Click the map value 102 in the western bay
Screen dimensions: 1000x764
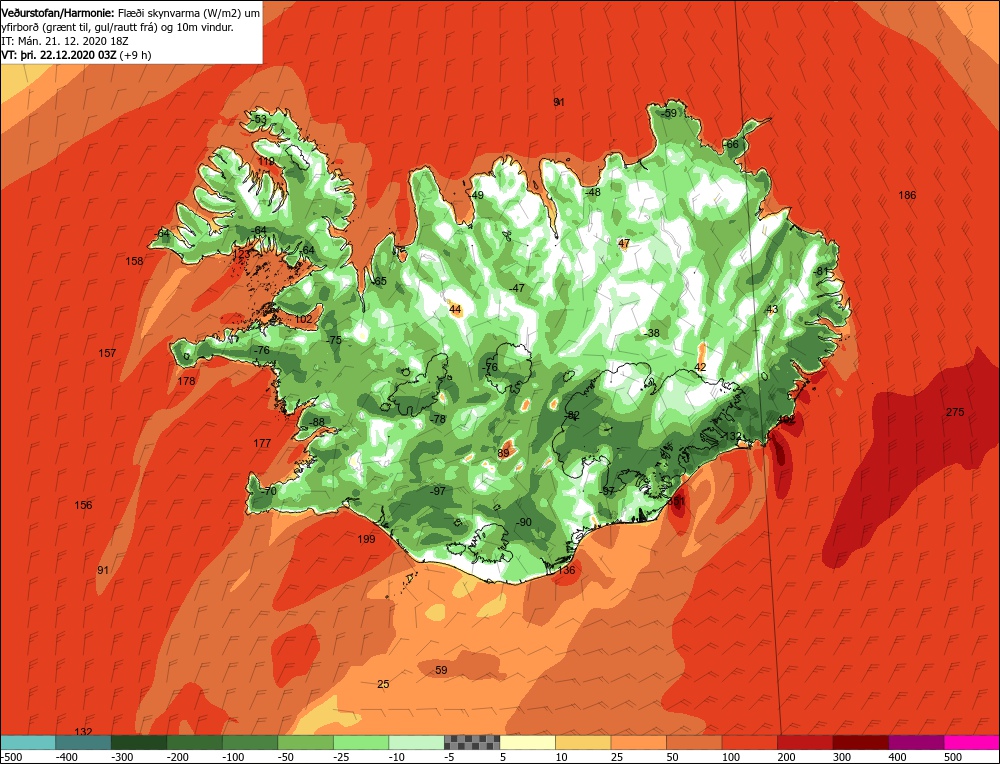point(304,319)
